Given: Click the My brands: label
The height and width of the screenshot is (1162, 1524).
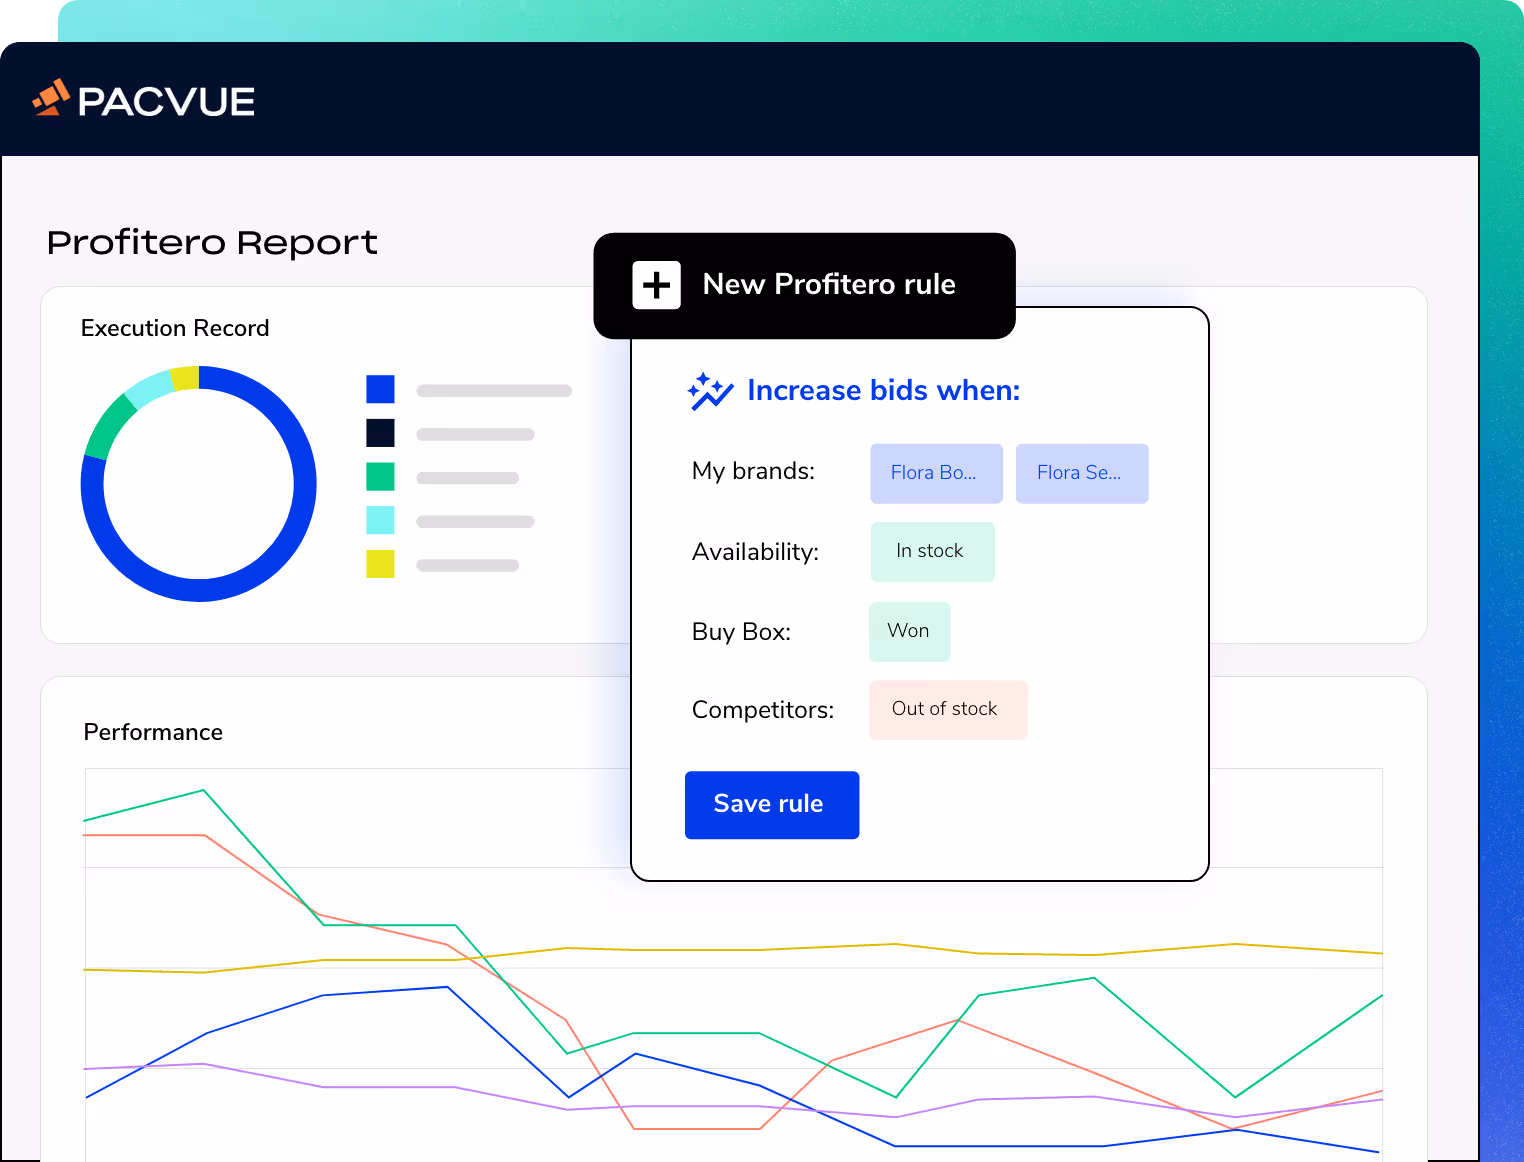Looking at the screenshot, I should pyautogui.click(x=753, y=471).
